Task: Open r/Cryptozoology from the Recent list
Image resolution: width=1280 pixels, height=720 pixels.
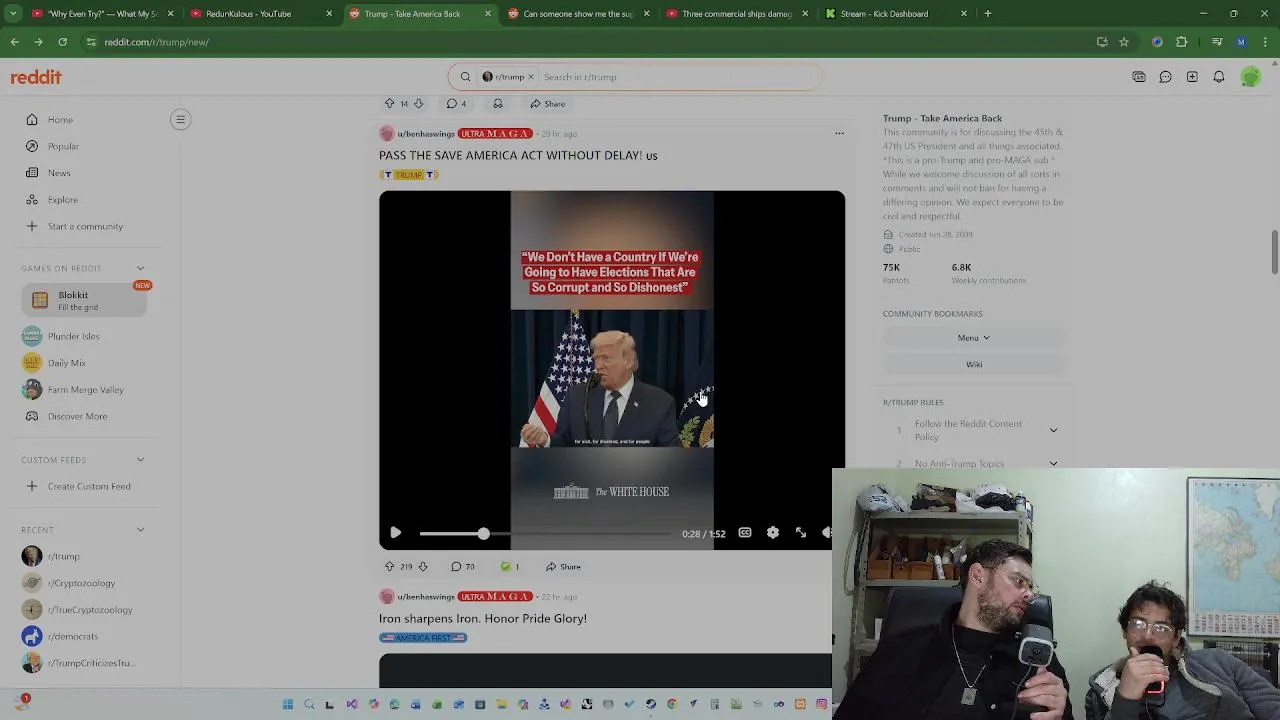Action: pos(81,583)
